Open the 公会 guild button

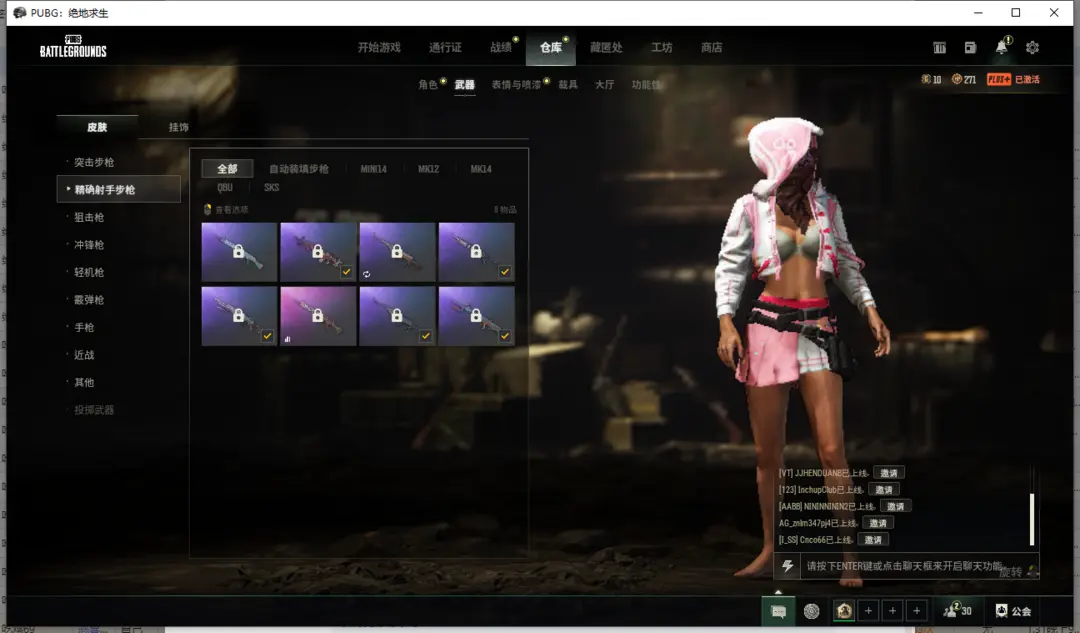pos(1013,611)
